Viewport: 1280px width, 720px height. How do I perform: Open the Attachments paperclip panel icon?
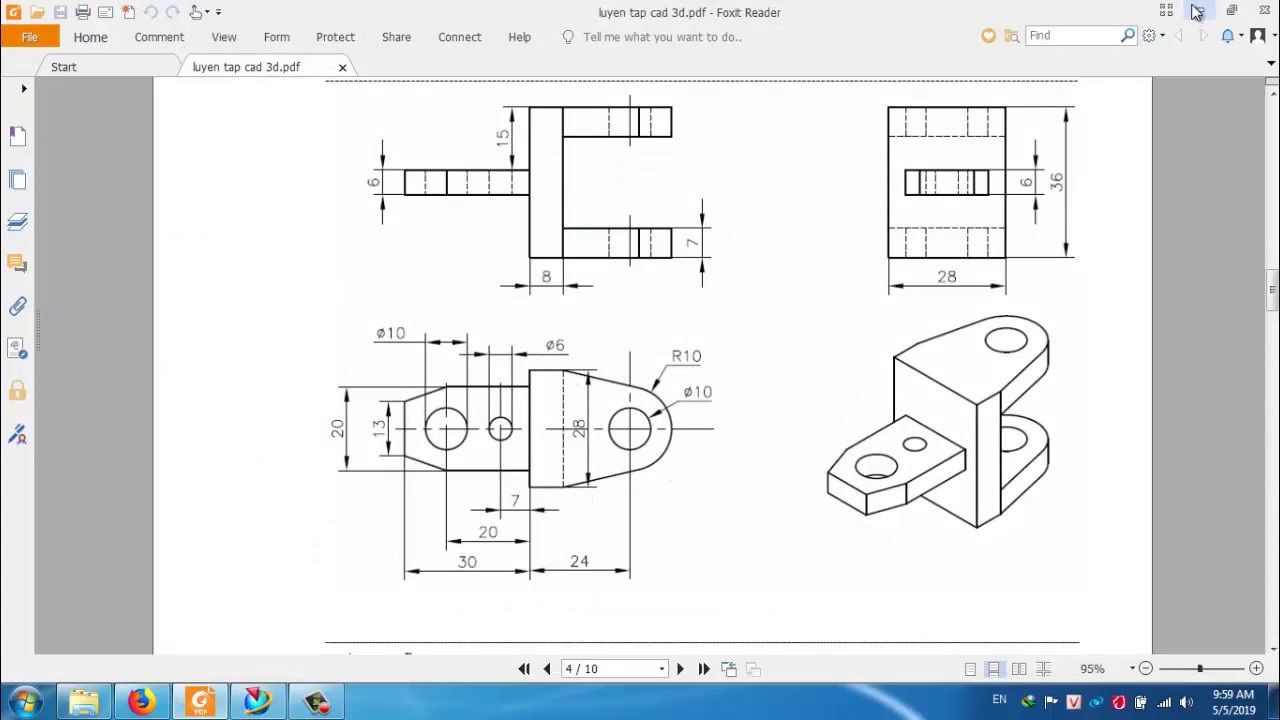point(17,306)
